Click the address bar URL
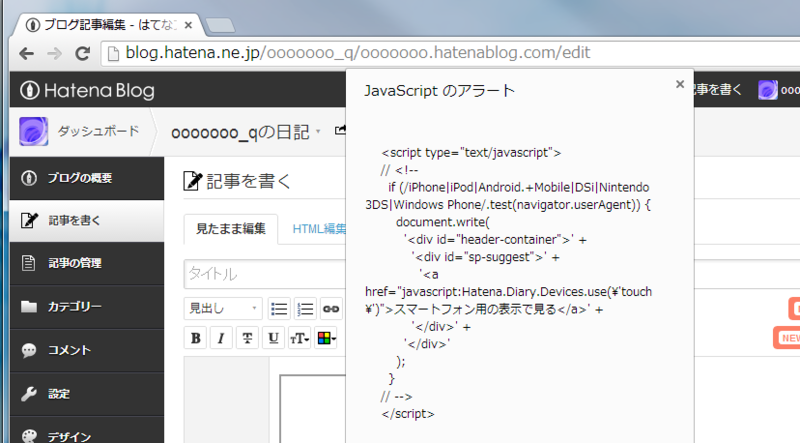 (x=358, y=53)
